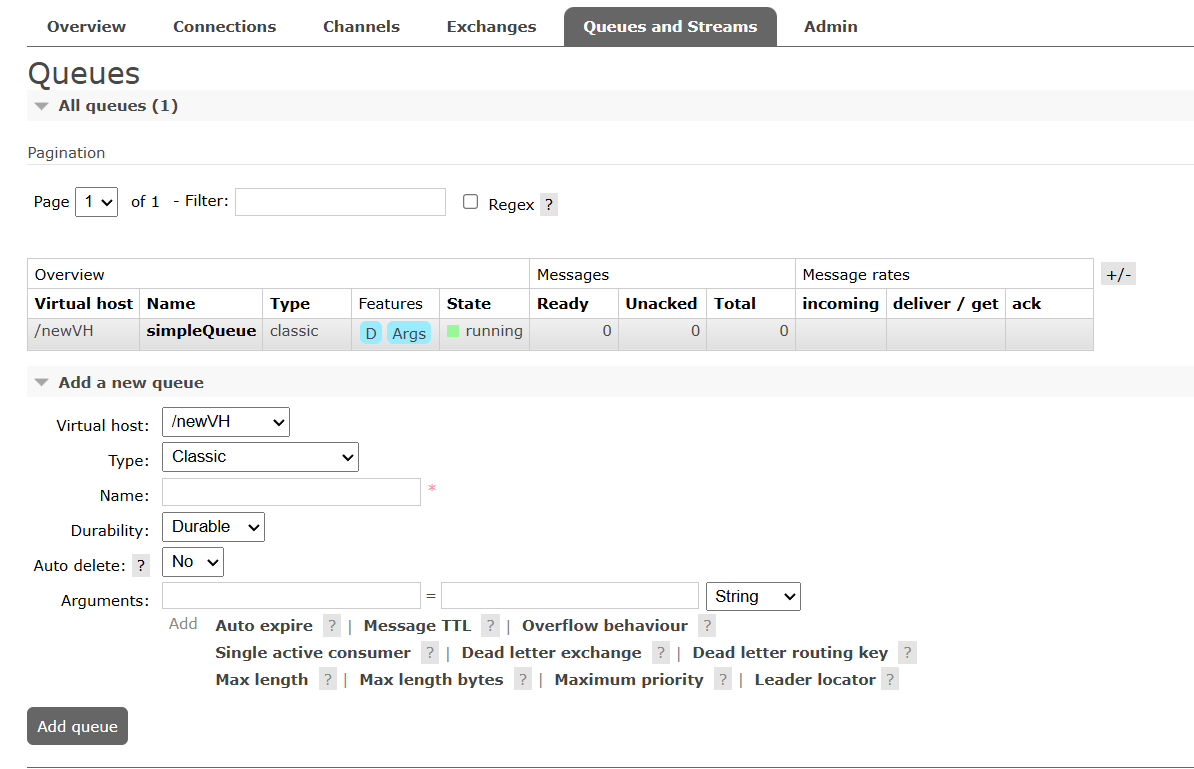
Task: Click the Dead letter exchange help icon
Action: 660,653
